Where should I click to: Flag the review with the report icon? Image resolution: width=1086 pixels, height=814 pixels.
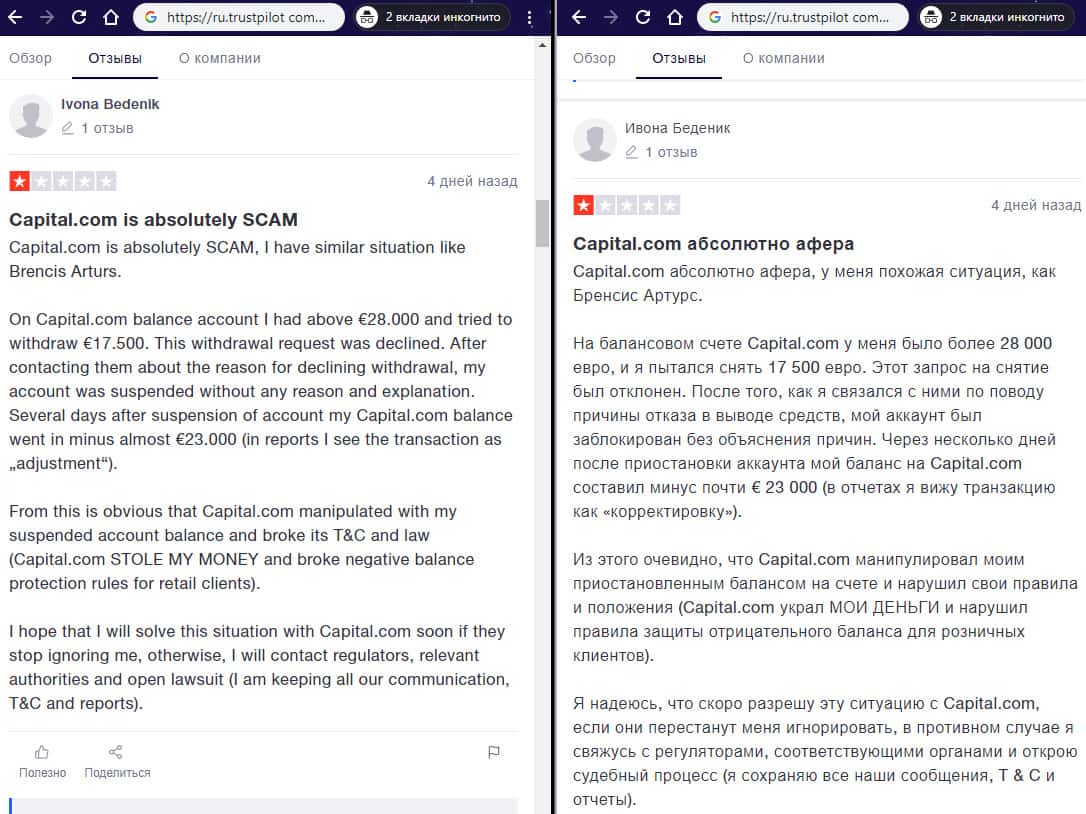tap(494, 752)
